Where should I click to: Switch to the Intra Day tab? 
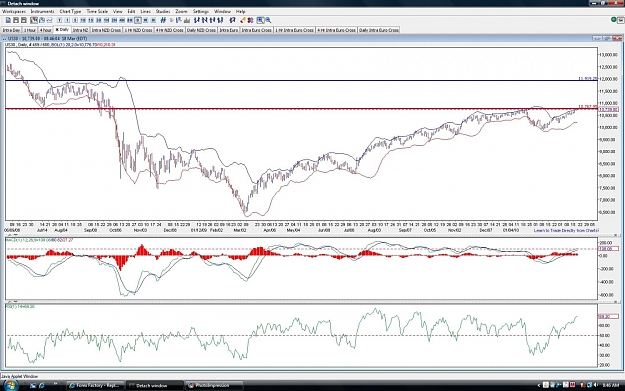tap(11, 30)
